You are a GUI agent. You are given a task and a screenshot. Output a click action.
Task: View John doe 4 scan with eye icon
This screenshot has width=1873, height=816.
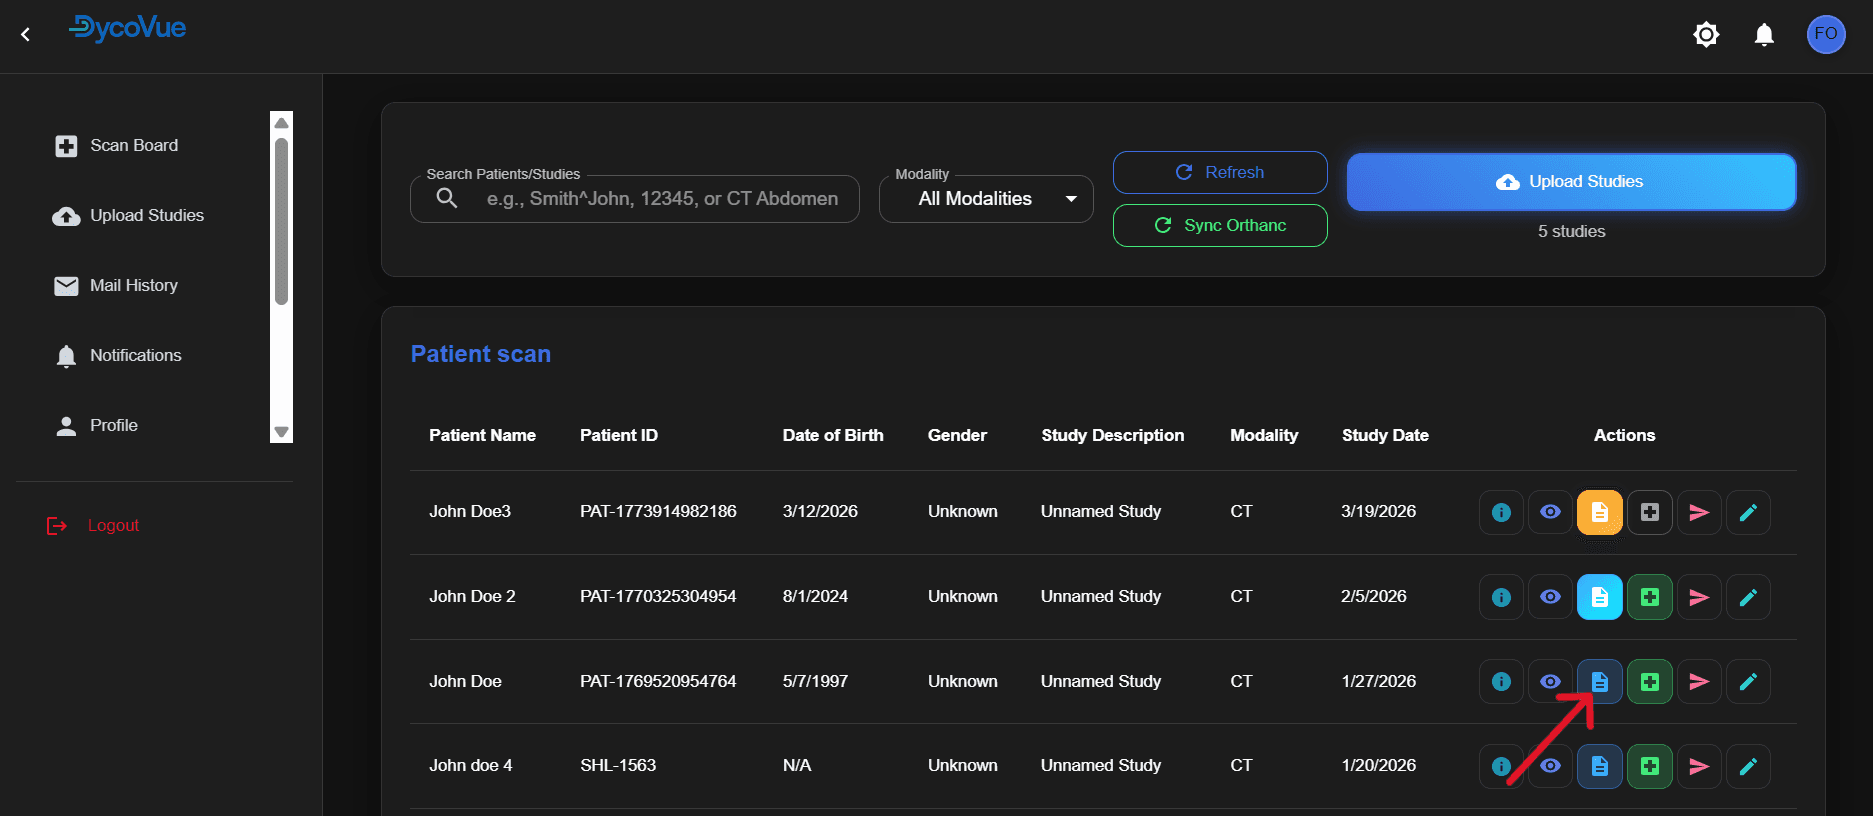click(1550, 766)
